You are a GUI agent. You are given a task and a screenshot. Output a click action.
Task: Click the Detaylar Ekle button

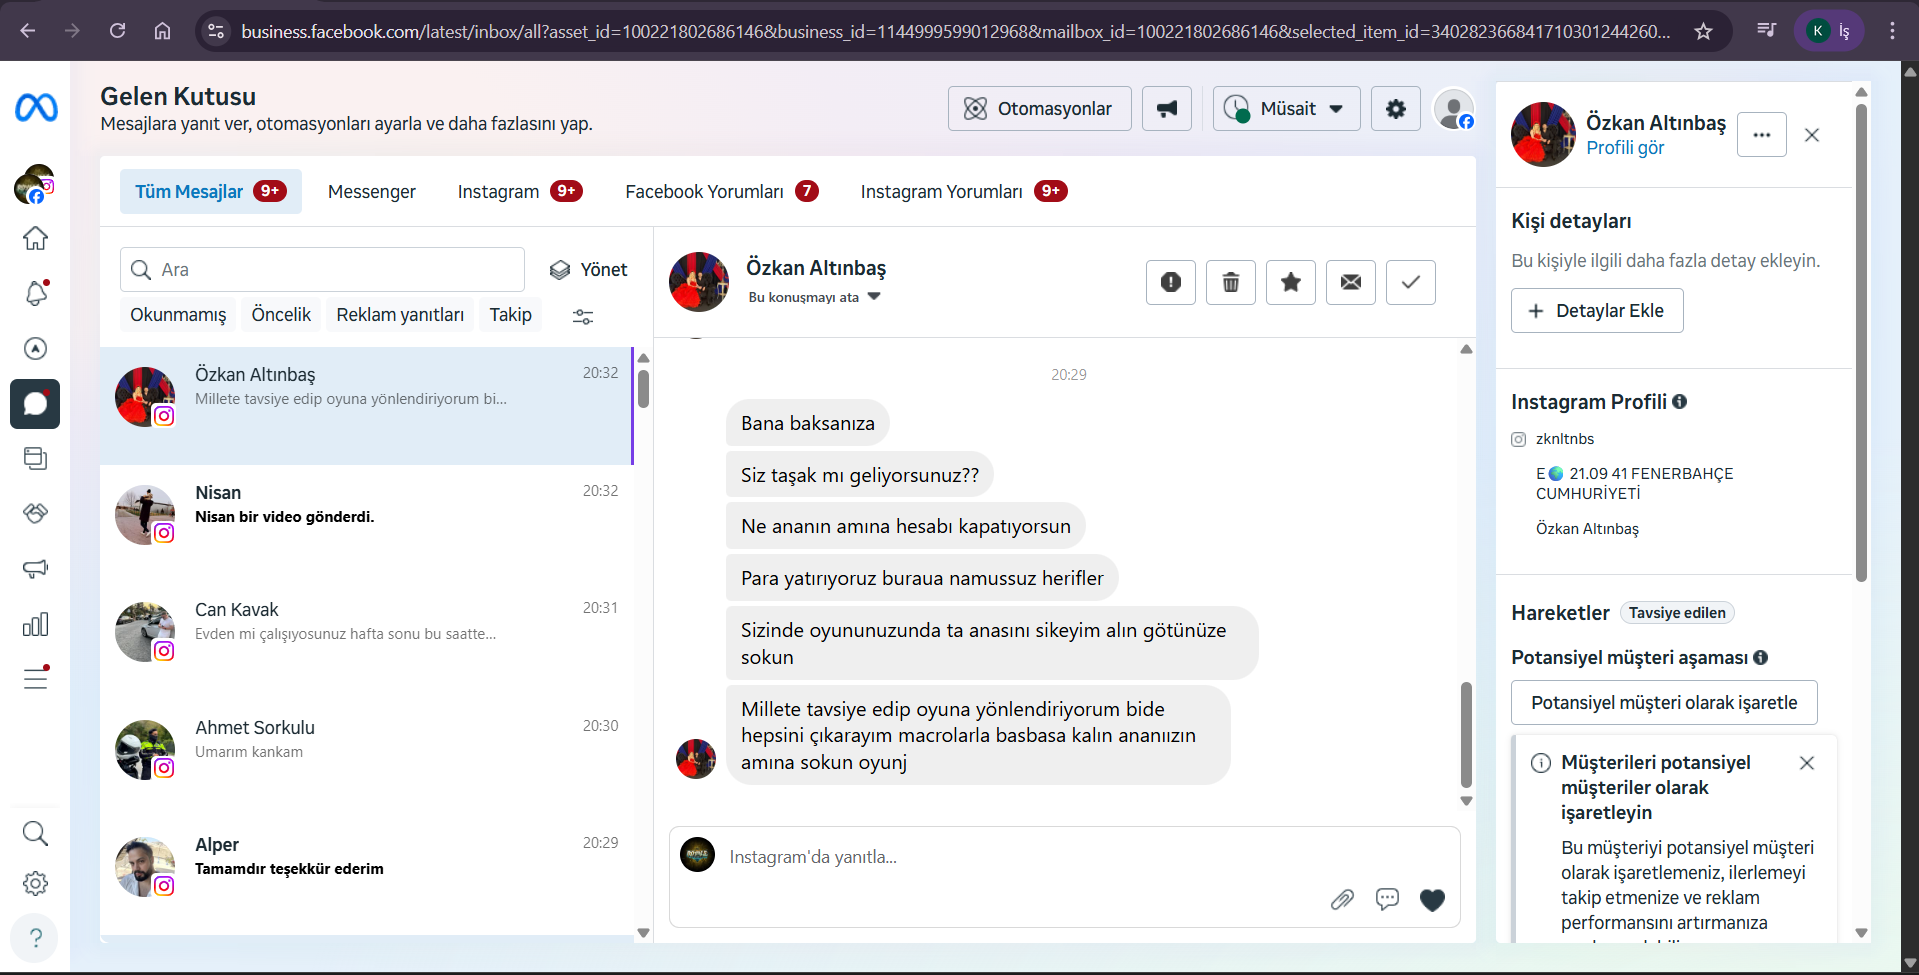click(1597, 310)
